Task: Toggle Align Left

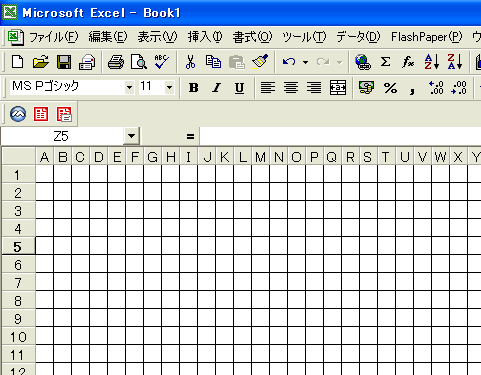Action: (x=268, y=88)
